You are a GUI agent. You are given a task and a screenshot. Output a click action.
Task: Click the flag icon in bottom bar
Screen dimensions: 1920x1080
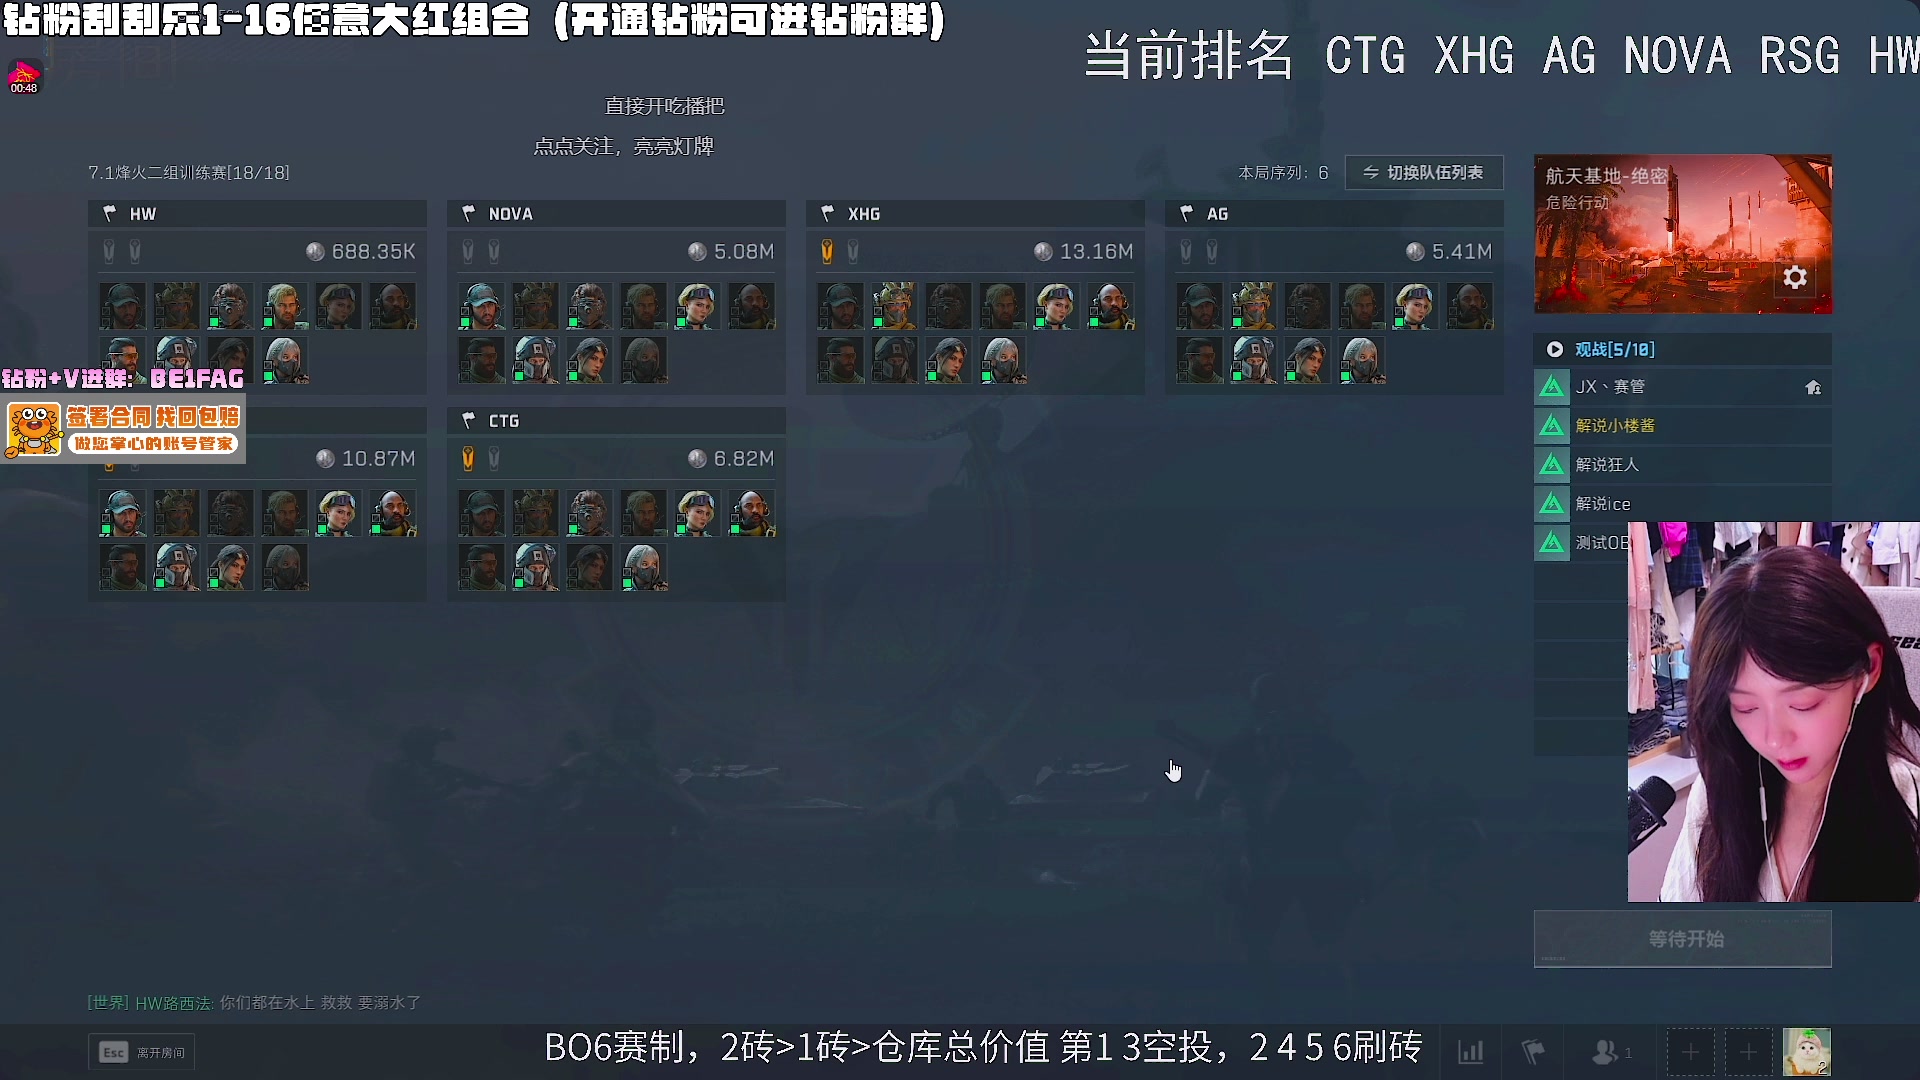tap(1532, 1052)
